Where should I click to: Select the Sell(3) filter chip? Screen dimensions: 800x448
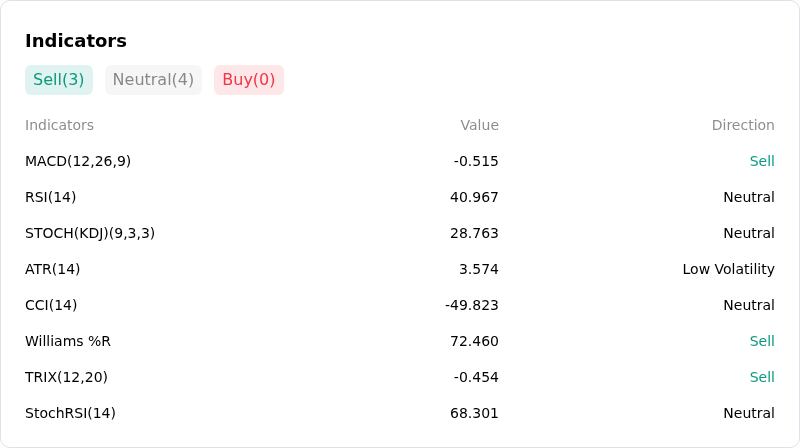[x=59, y=80]
